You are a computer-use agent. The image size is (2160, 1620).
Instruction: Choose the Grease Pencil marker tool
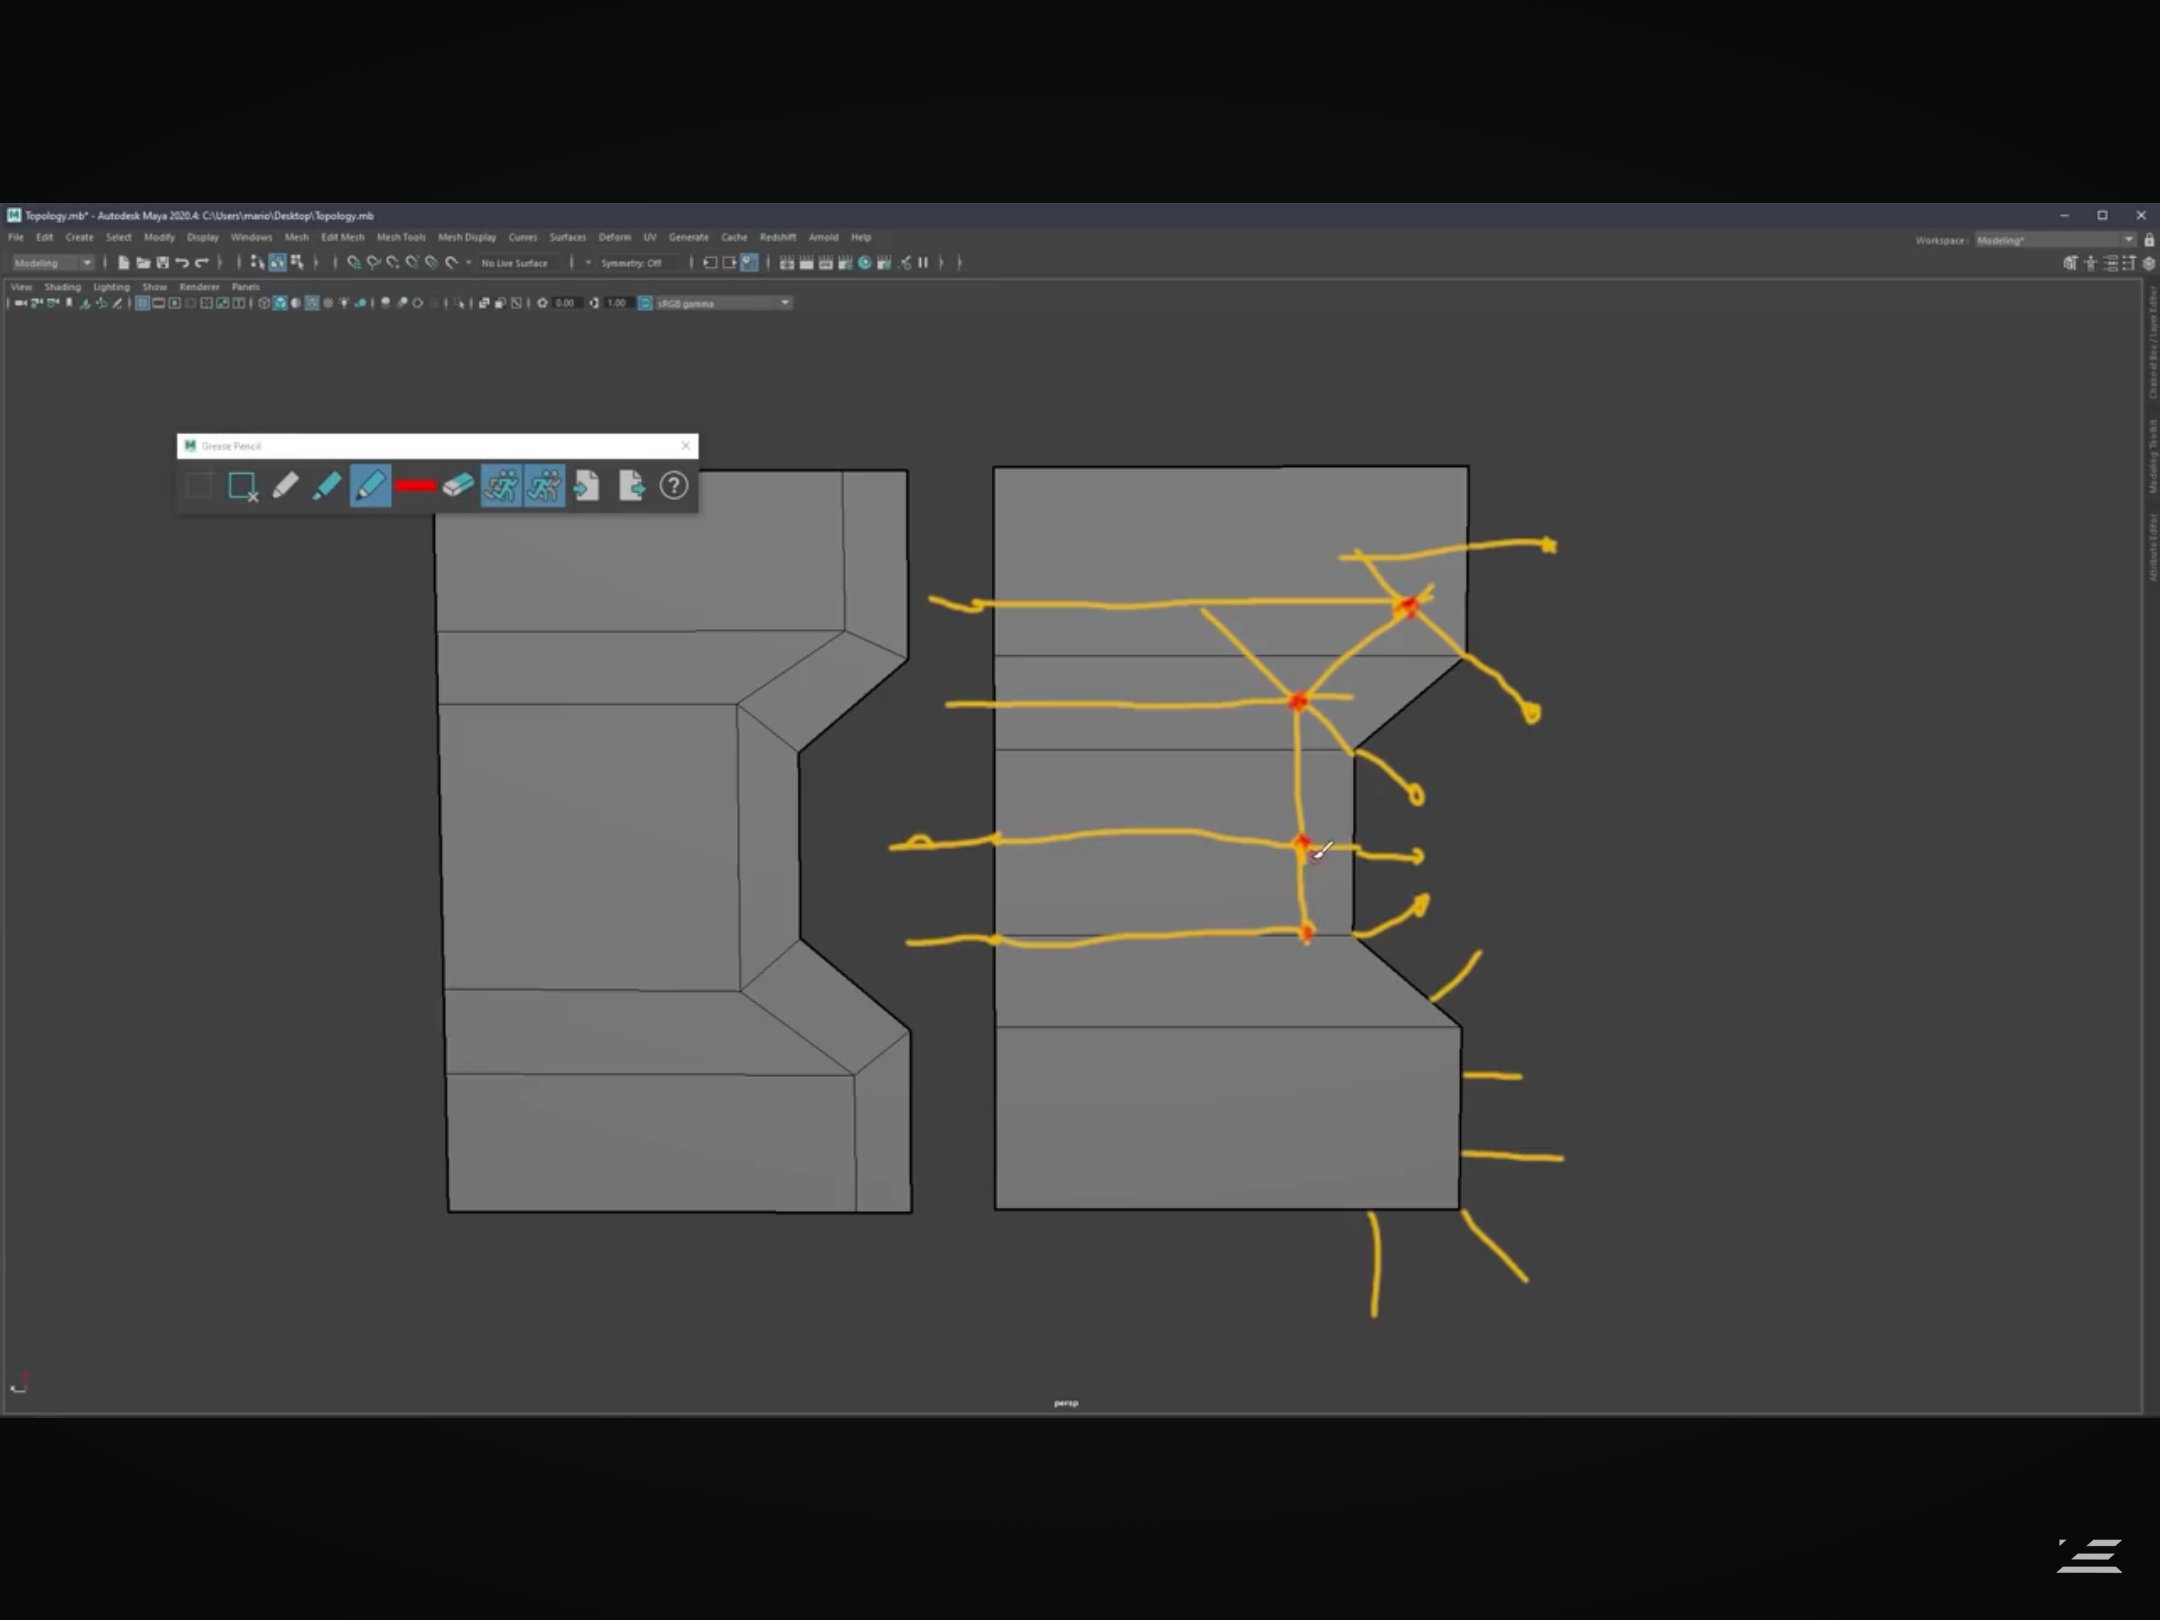pos(327,487)
